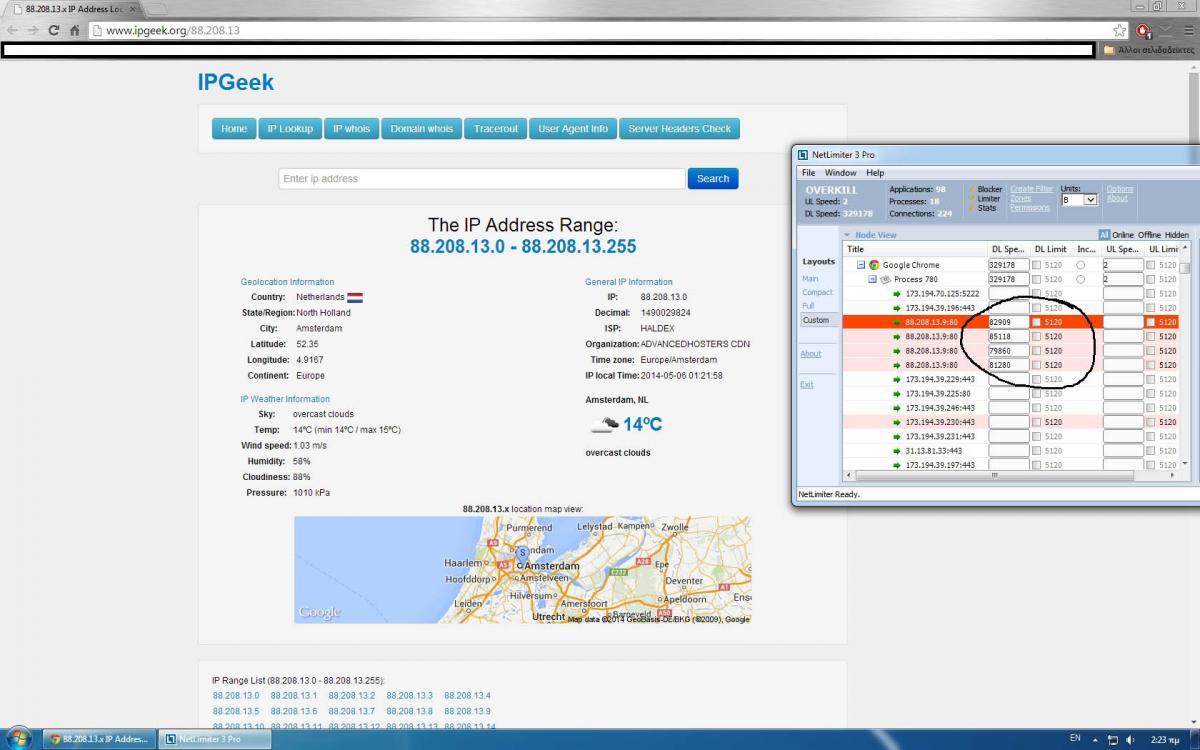This screenshot has width=1200, height=750.
Task: Click the blue Search button on IPGeek
Action: tap(713, 179)
